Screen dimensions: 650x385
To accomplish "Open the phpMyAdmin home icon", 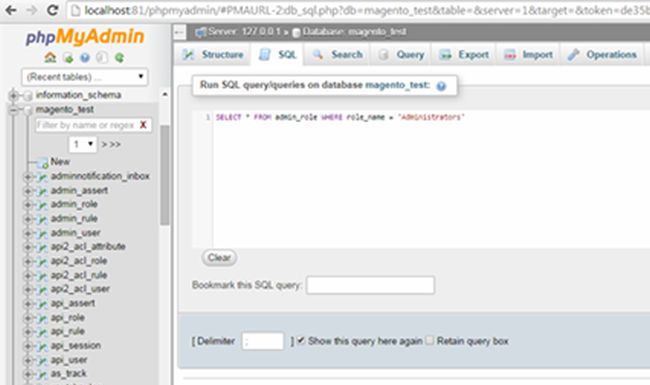I will point(50,58).
